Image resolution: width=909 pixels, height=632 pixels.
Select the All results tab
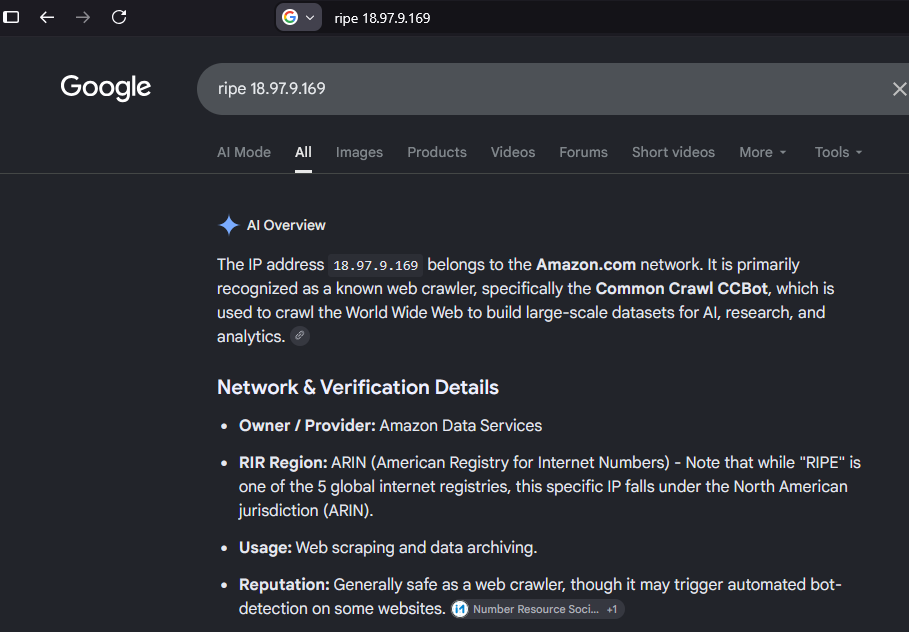pos(303,152)
